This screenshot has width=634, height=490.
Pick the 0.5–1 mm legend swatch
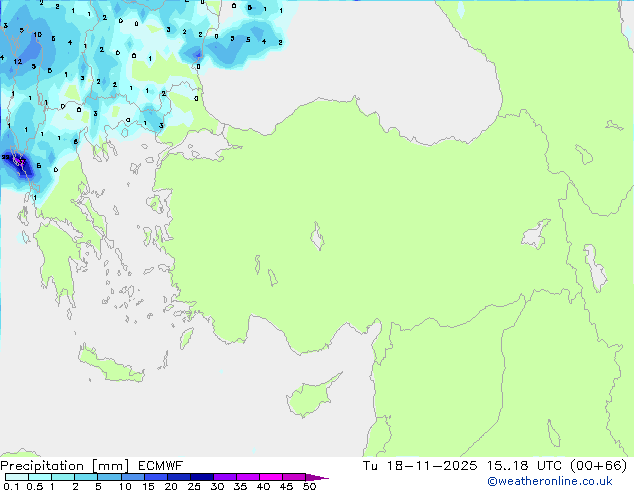(x=40, y=477)
